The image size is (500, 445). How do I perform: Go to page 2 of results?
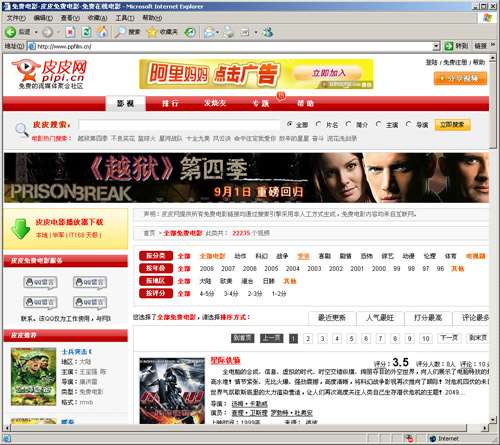point(308,339)
